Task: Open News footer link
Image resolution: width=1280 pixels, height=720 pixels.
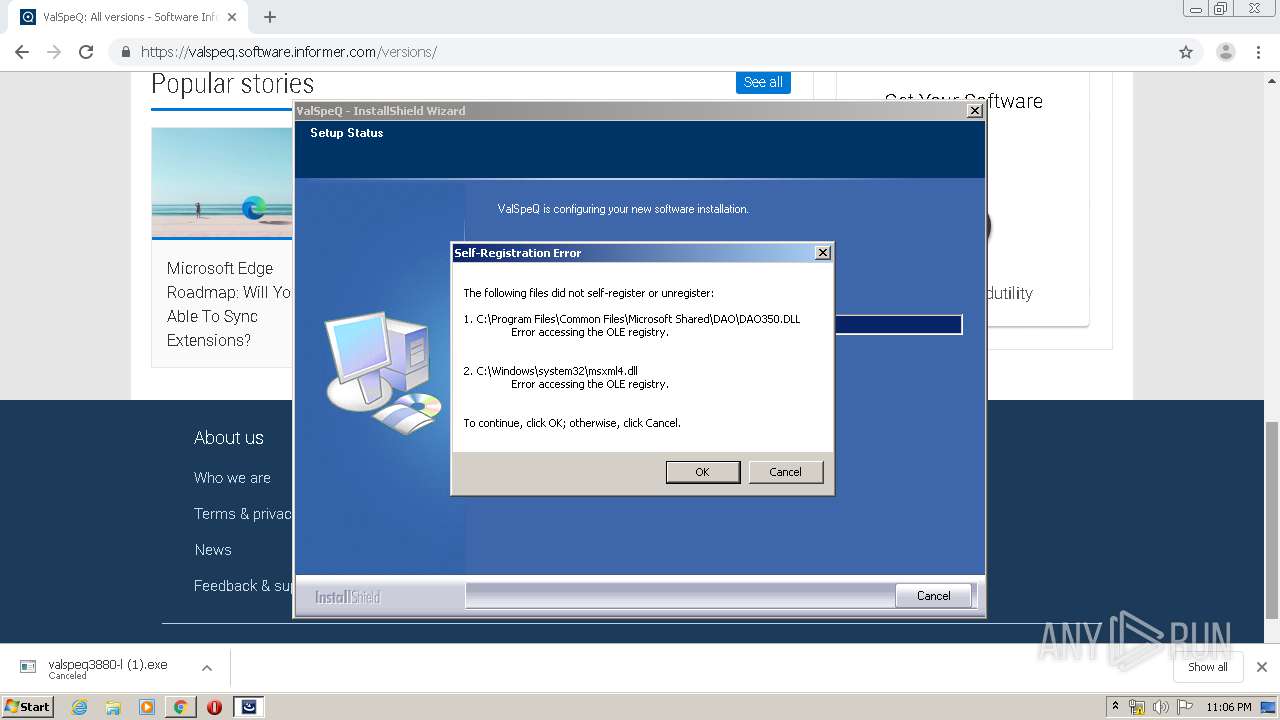Action: [212, 550]
